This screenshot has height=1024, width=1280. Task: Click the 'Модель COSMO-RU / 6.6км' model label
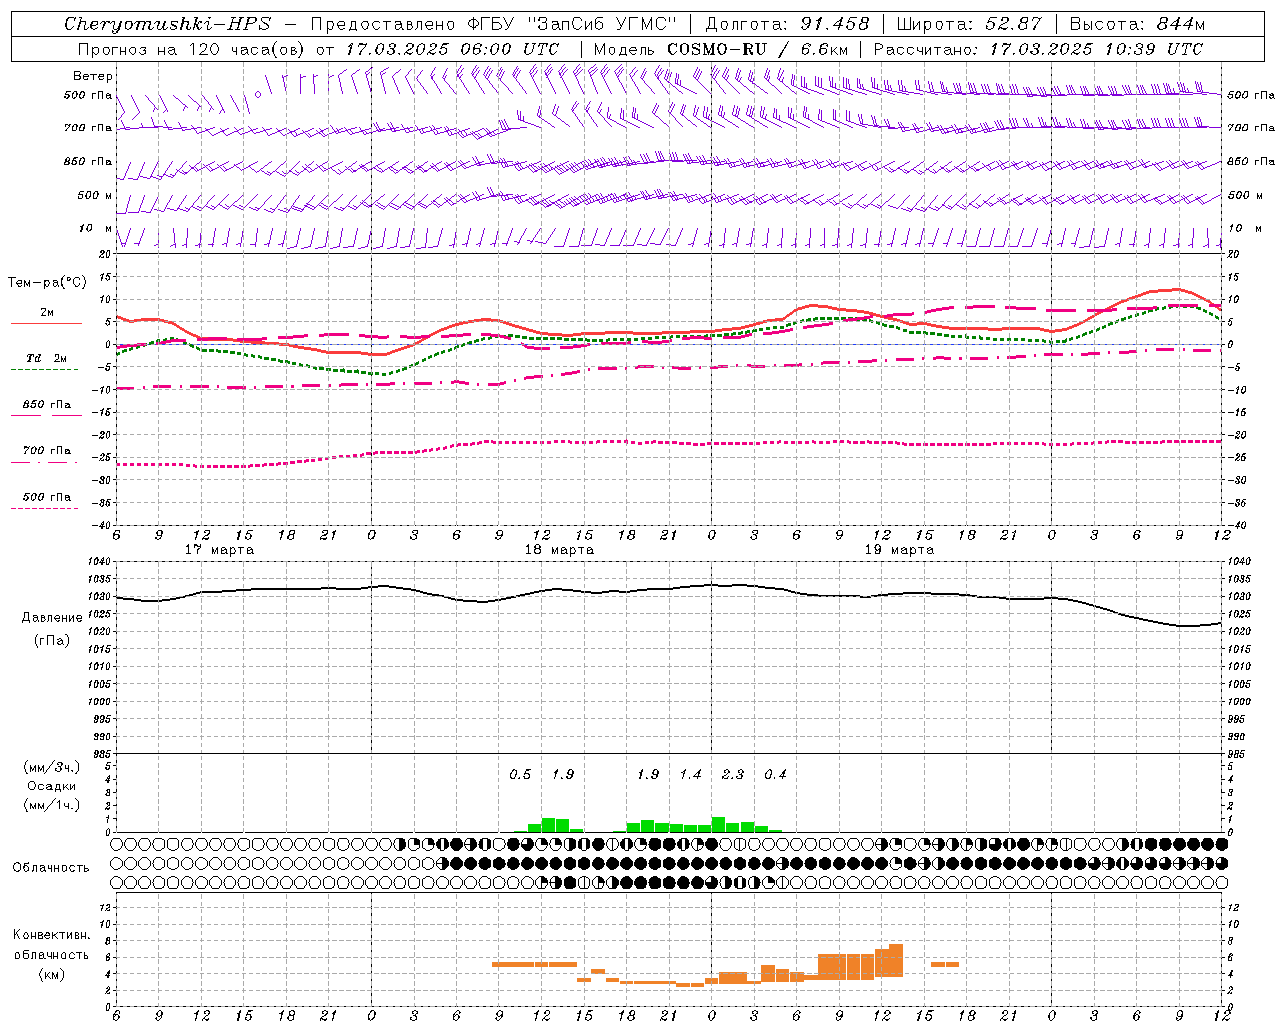(x=721, y=49)
